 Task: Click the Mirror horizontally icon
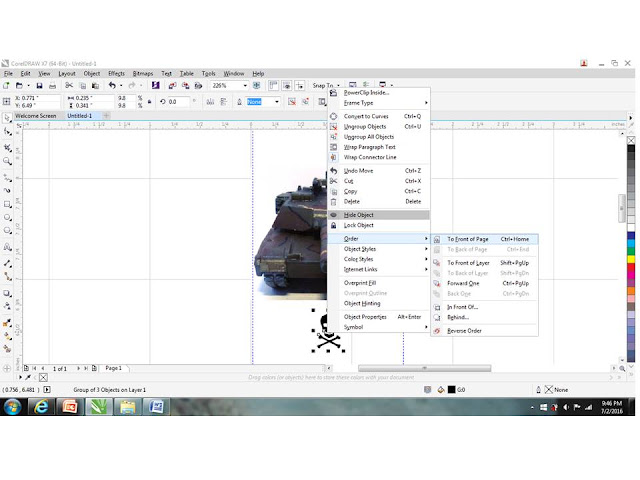(x=211, y=101)
